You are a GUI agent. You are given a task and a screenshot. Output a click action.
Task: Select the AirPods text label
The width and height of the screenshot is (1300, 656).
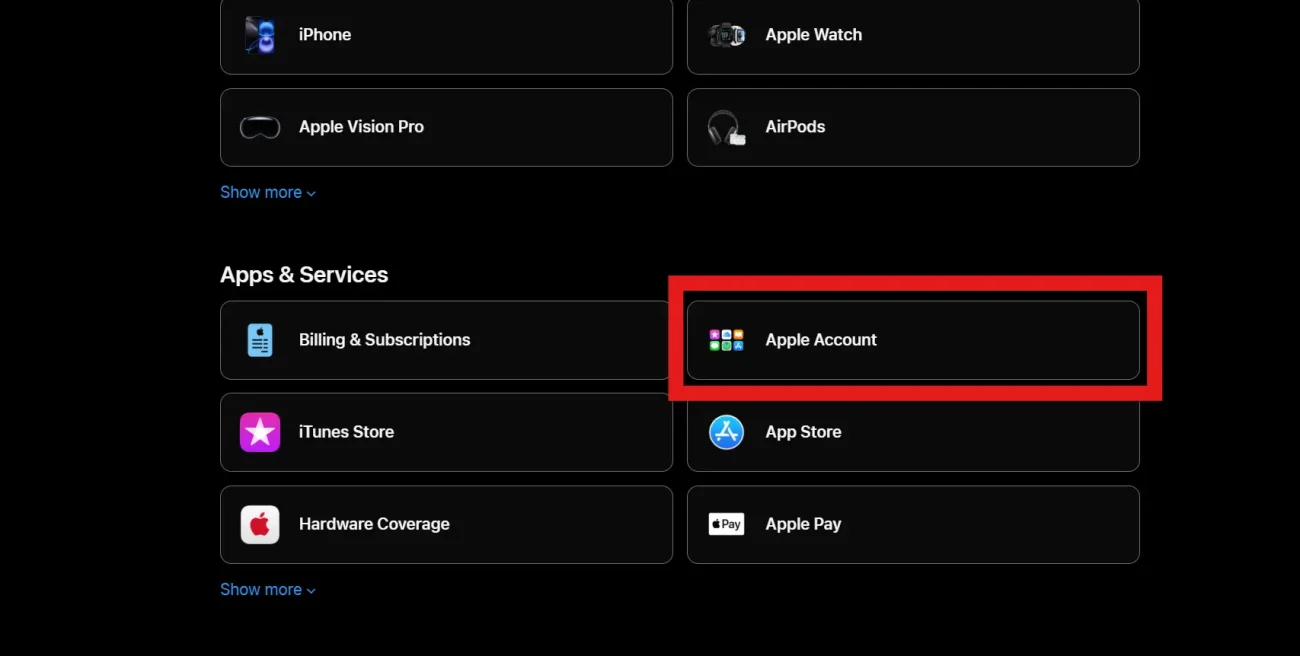pos(795,127)
